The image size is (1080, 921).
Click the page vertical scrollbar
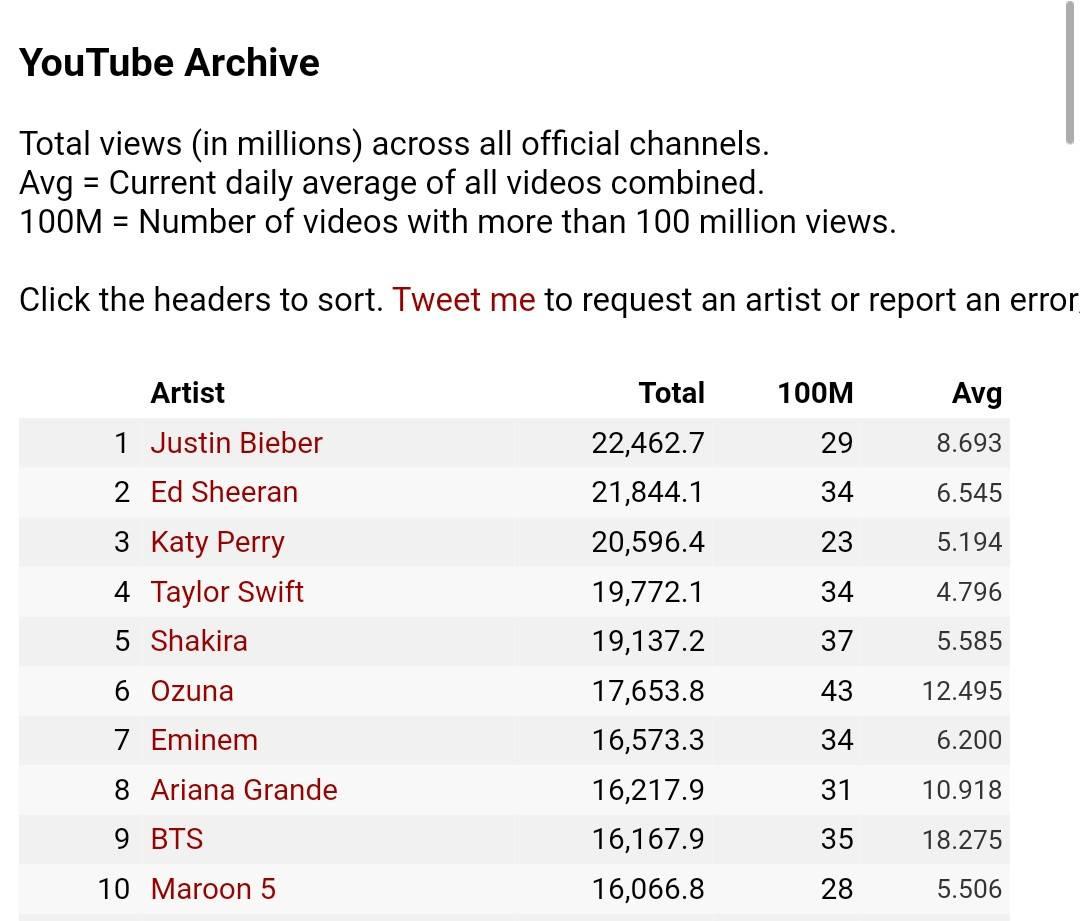point(1070,72)
